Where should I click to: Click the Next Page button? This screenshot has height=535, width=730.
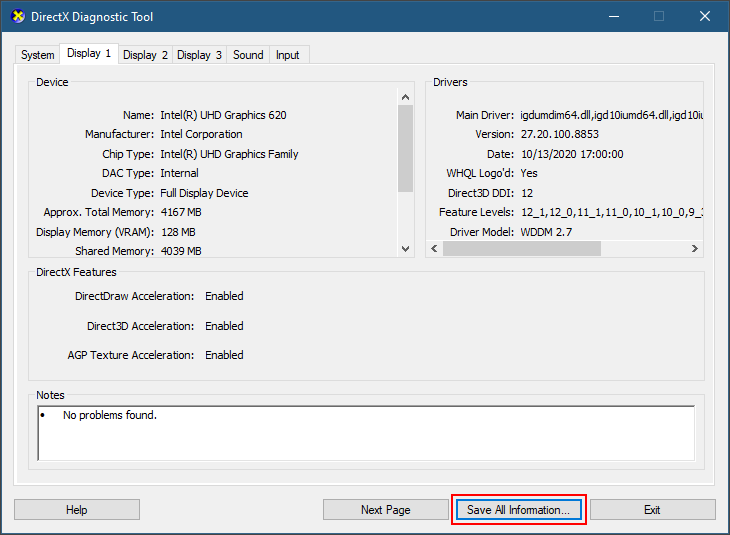coord(385,510)
